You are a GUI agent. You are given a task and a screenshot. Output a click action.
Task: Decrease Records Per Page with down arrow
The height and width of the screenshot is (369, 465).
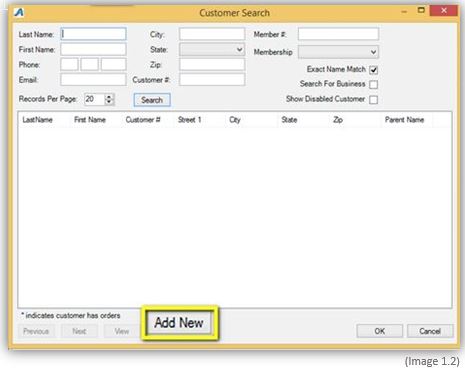pos(109,102)
